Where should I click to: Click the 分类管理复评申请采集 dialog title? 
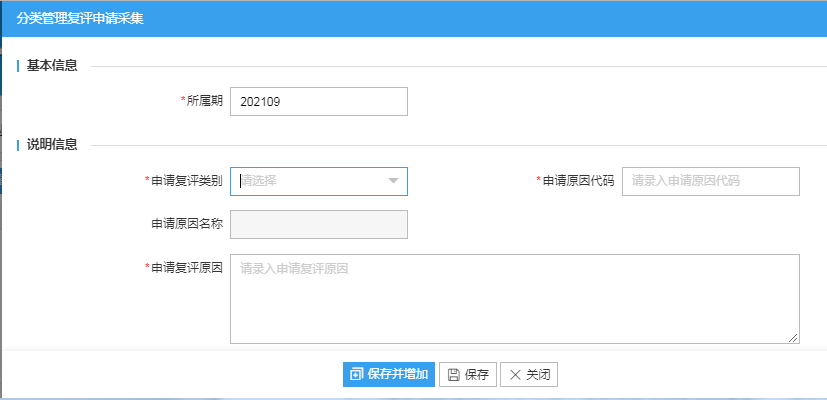[x=80, y=19]
